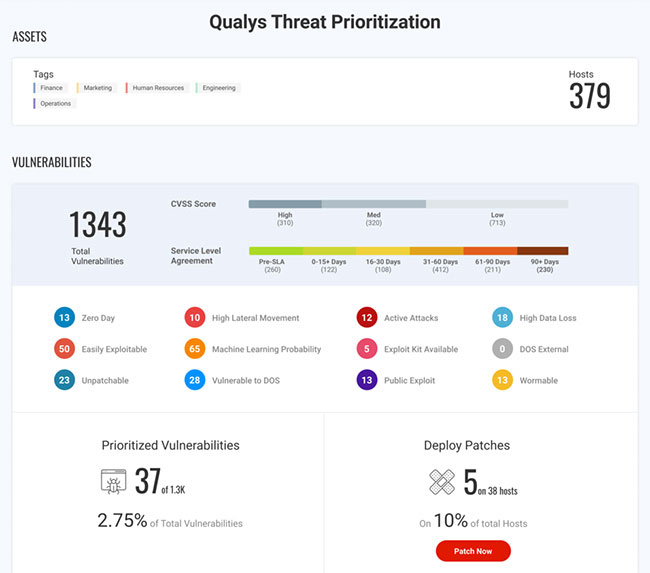Click the 2.75% of Total Vulnerabilities text
This screenshot has width=650, height=573.
tap(170, 521)
